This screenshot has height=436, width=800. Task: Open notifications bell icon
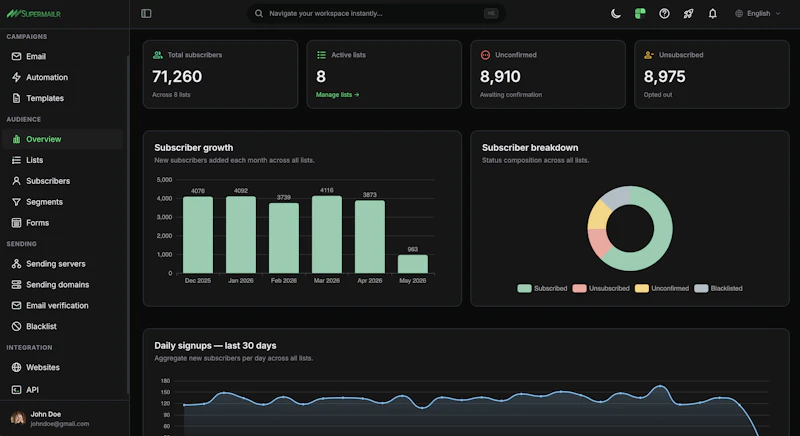point(712,13)
